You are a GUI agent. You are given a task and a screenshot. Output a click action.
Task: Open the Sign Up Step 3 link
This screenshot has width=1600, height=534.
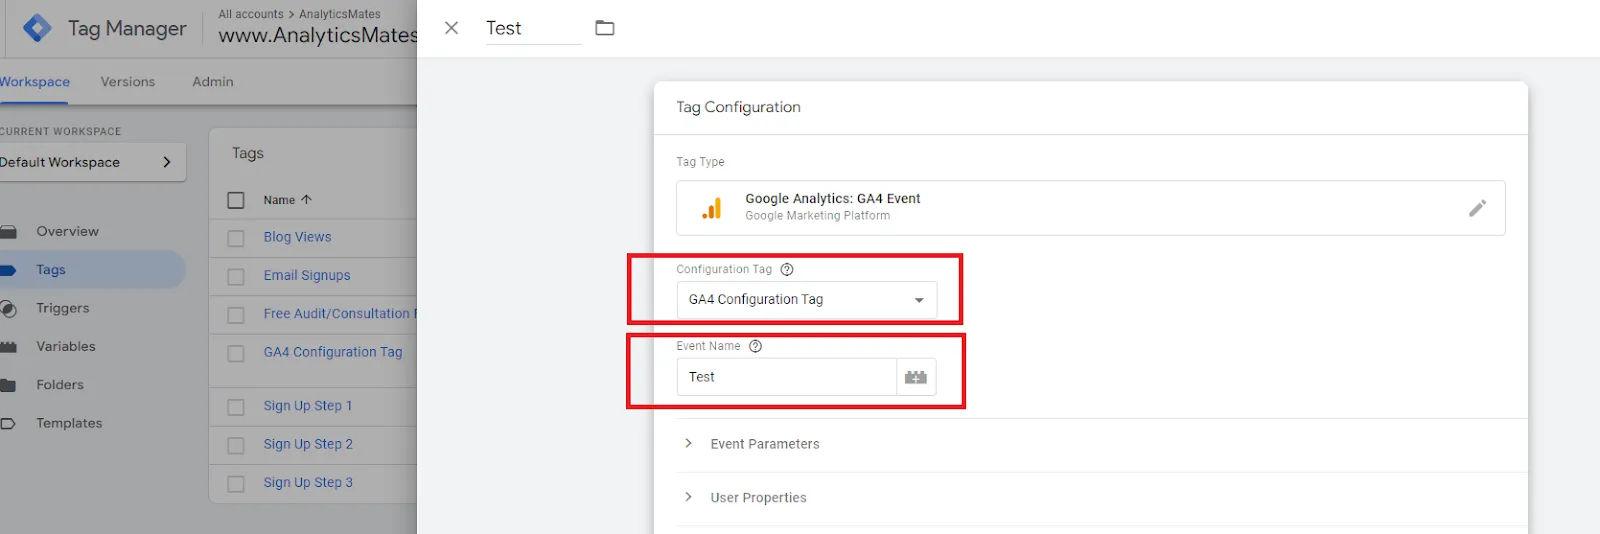(308, 482)
